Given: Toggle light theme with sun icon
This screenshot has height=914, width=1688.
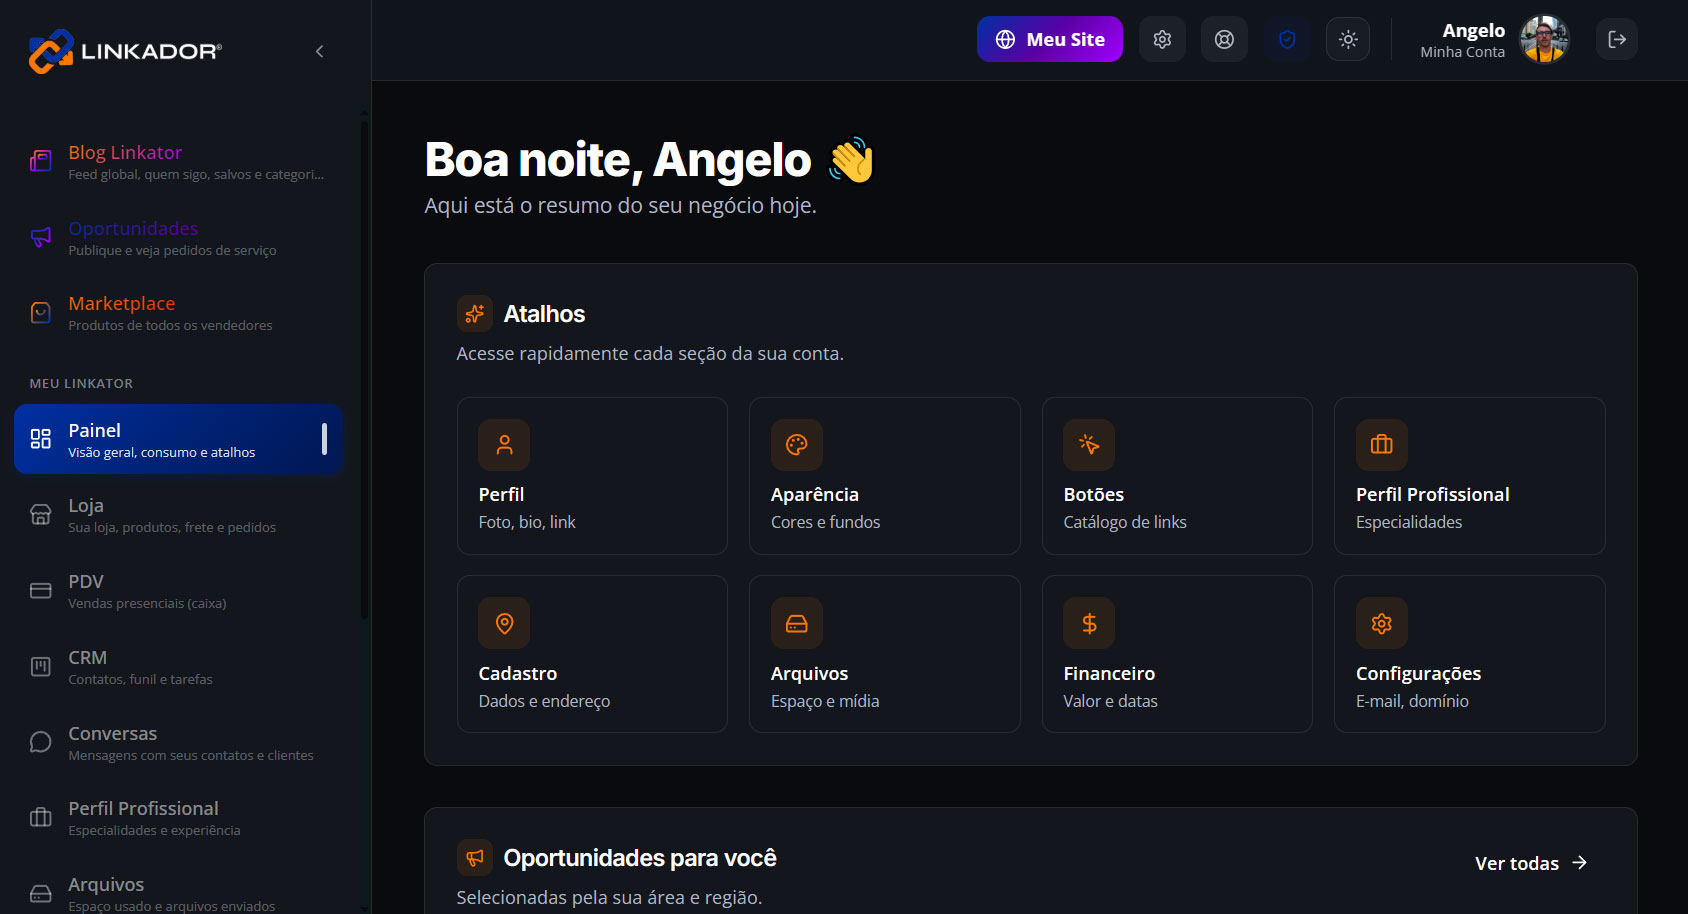Looking at the screenshot, I should (1348, 39).
